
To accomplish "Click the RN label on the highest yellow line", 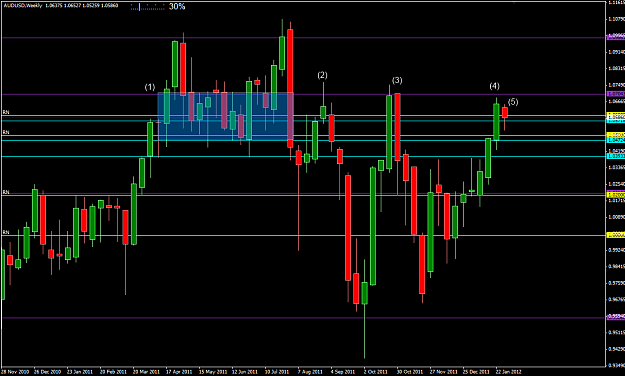I will pyautogui.click(x=6, y=112).
